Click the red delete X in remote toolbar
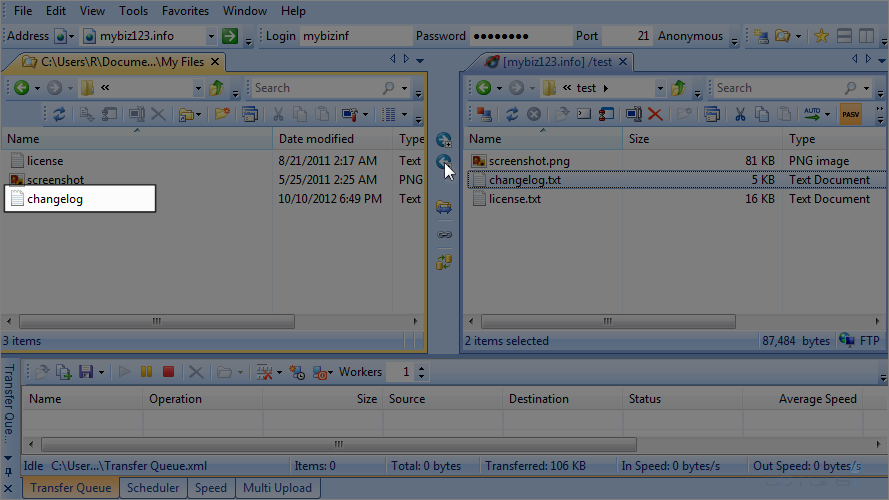This screenshot has height=500, width=889. tap(655, 114)
